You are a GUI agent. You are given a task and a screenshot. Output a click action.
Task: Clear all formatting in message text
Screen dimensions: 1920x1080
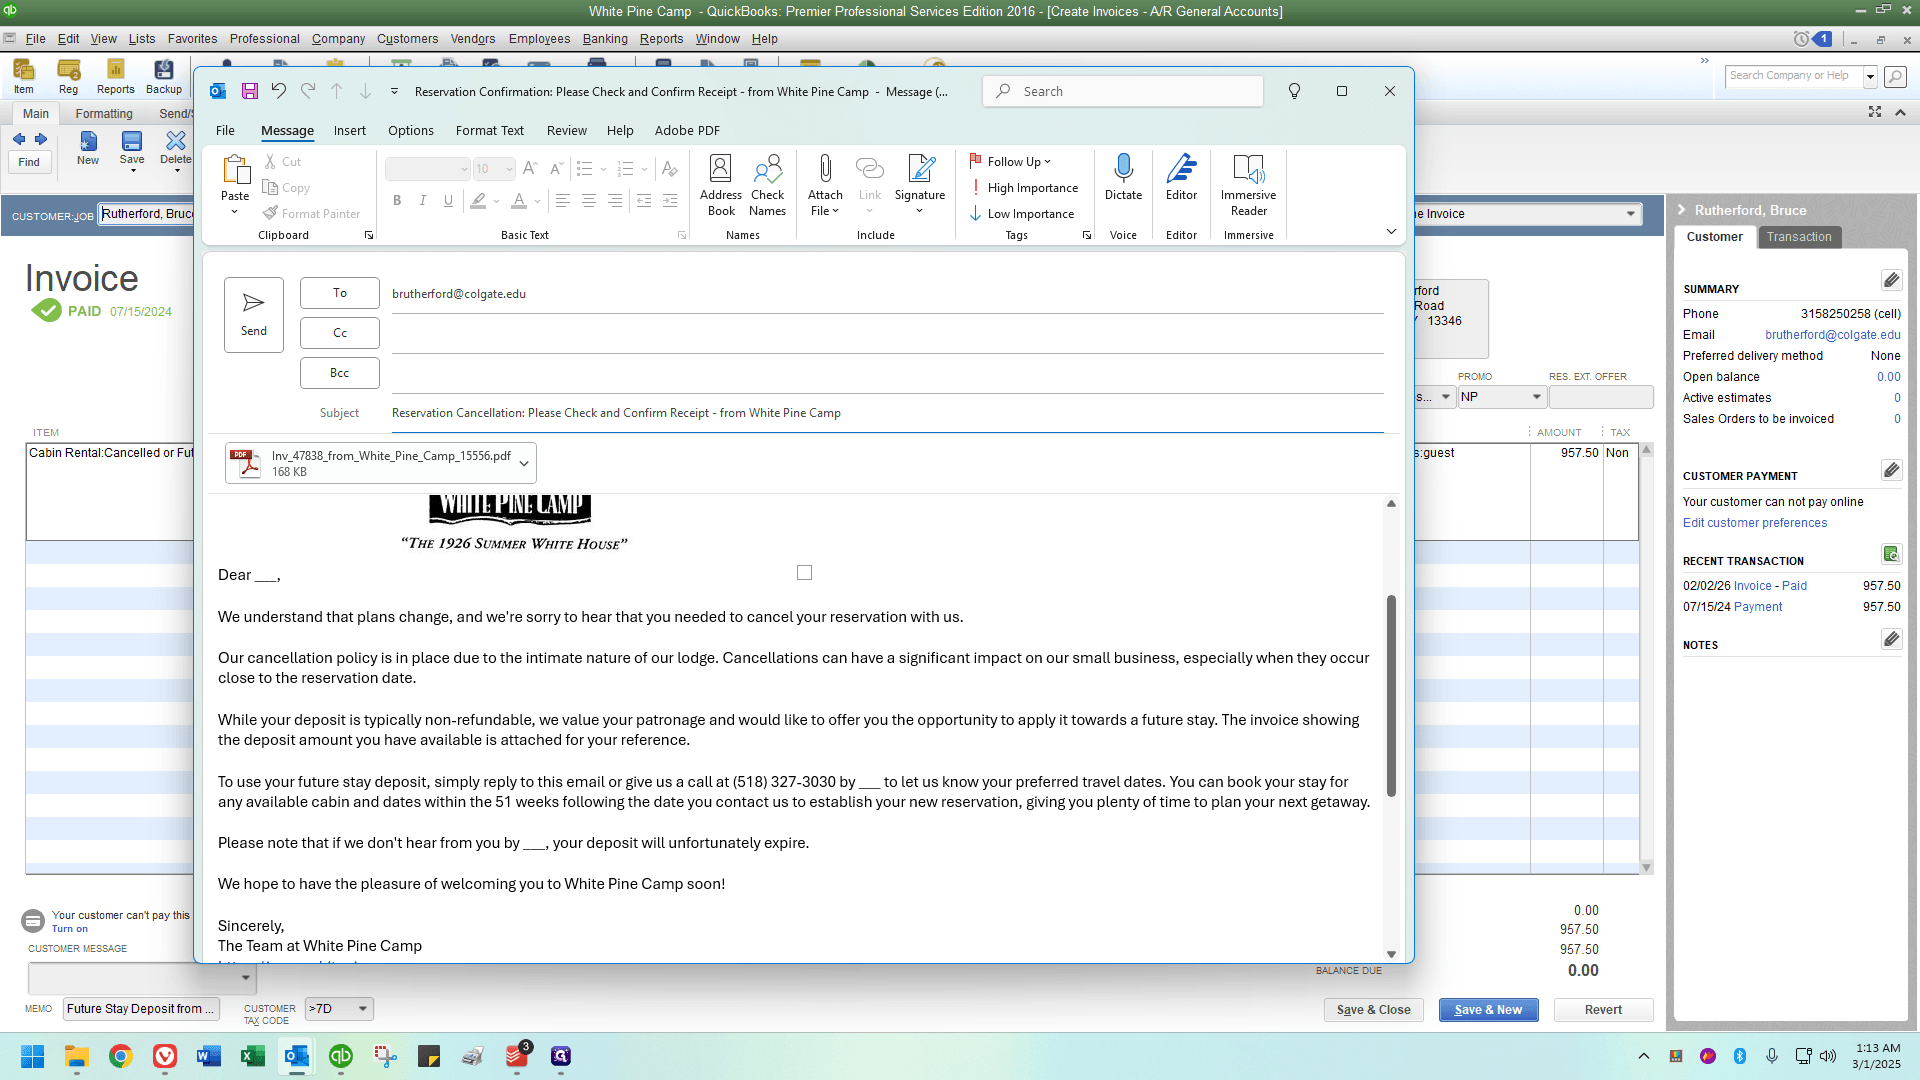click(x=669, y=169)
